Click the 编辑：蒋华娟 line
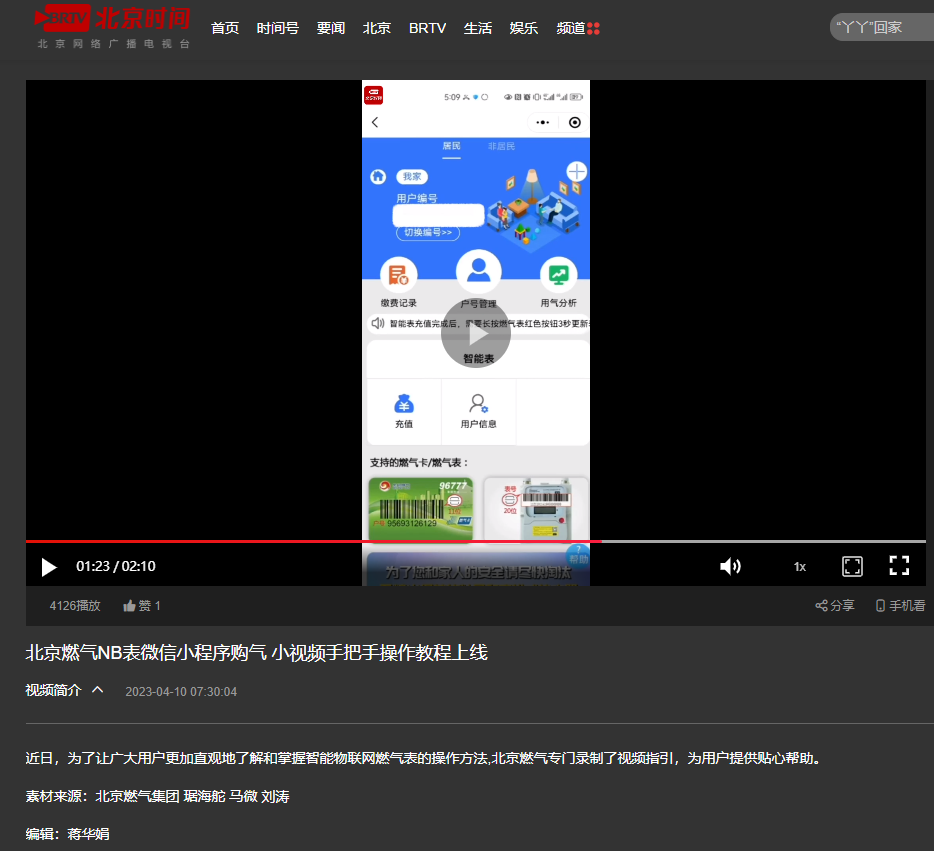Viewport: 934px width, 851px height. click(67, 834)
